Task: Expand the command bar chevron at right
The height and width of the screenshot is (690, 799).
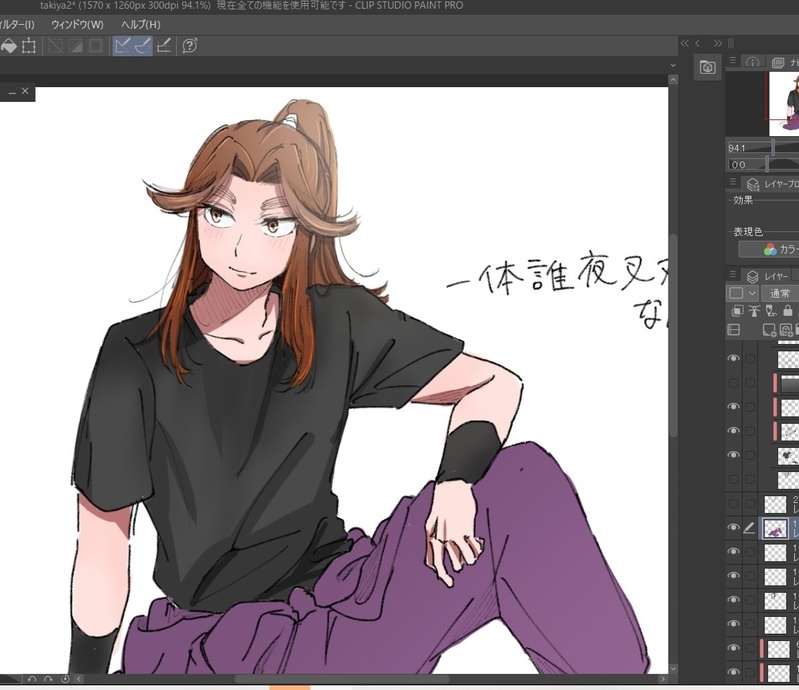Action: 673,65
